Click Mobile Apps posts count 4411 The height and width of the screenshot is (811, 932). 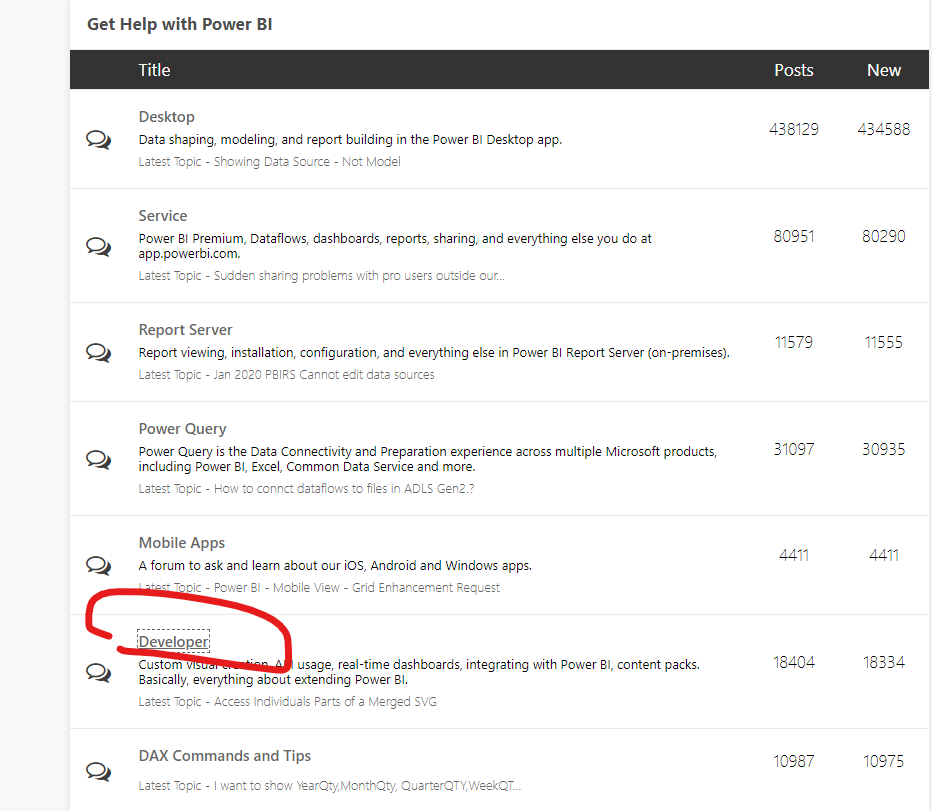794,555
